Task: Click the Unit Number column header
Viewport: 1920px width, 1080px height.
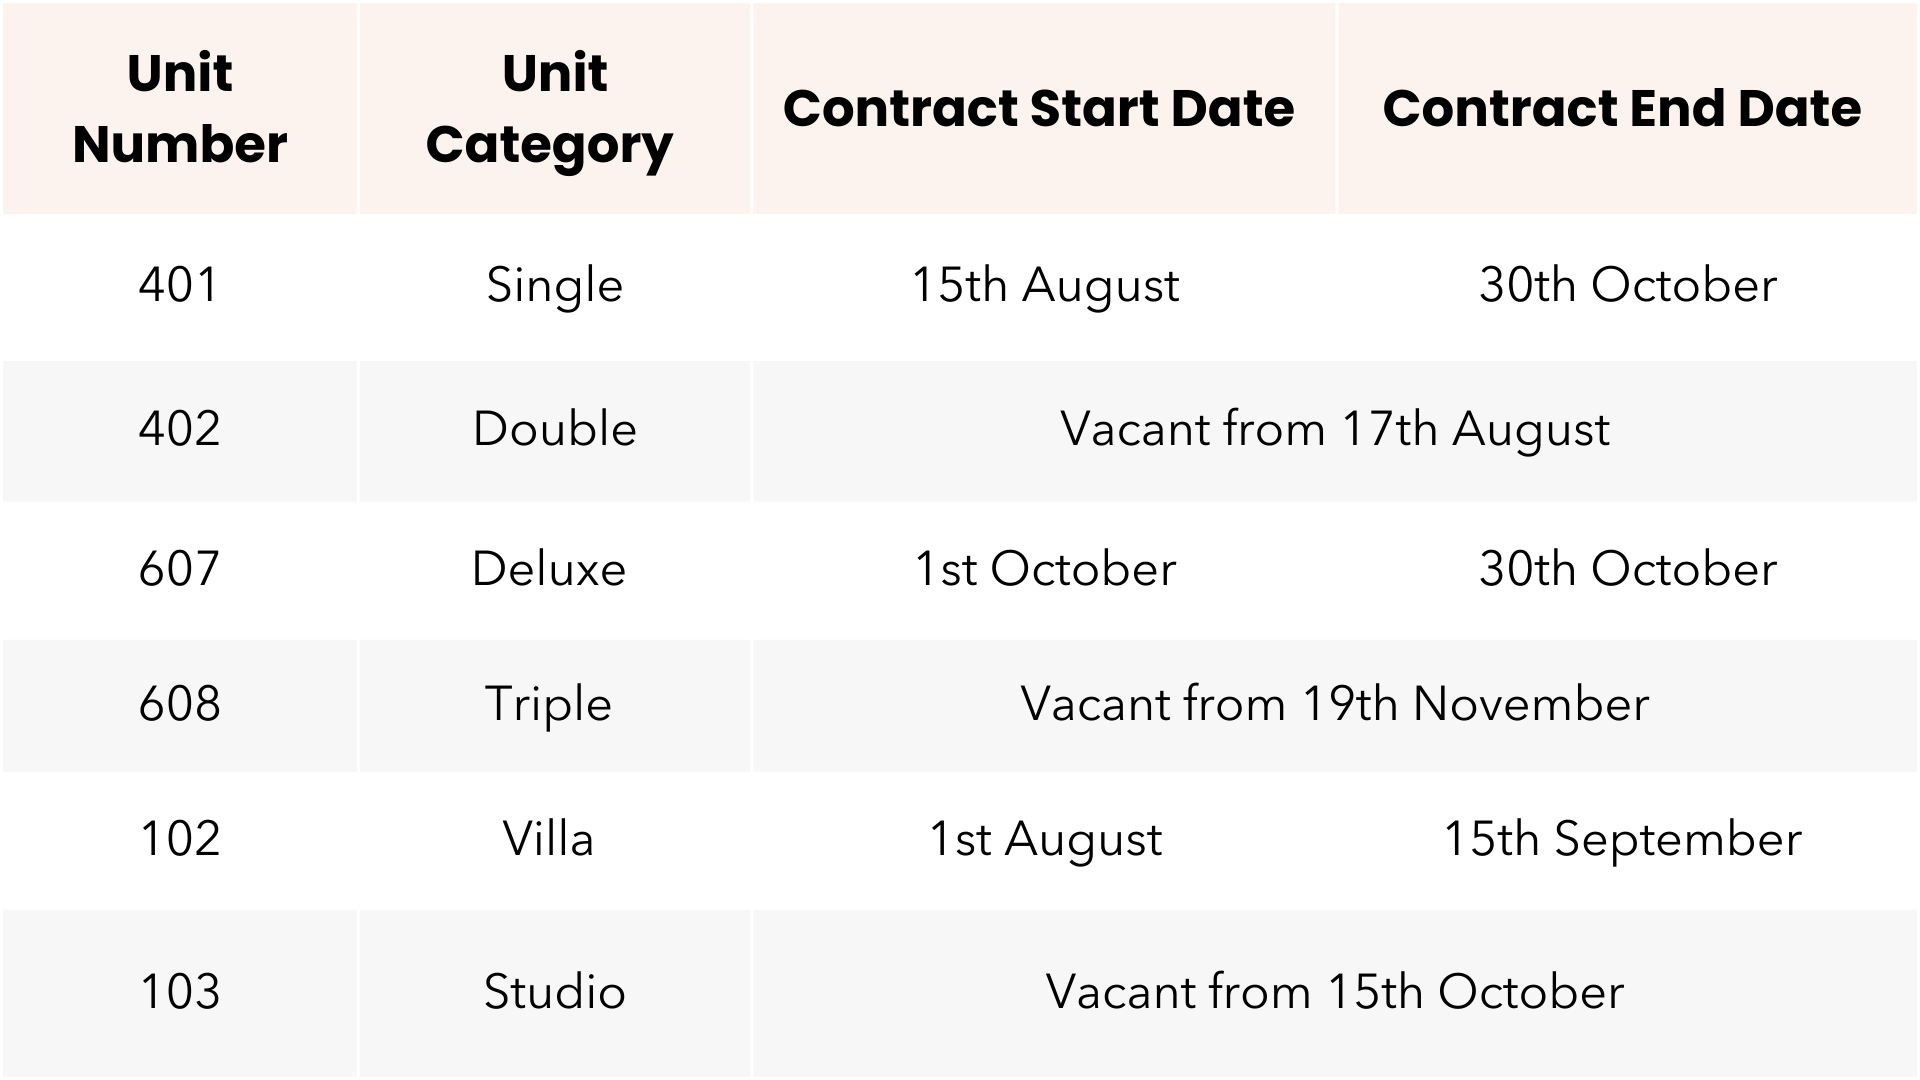Action: (x=180, y=108)
